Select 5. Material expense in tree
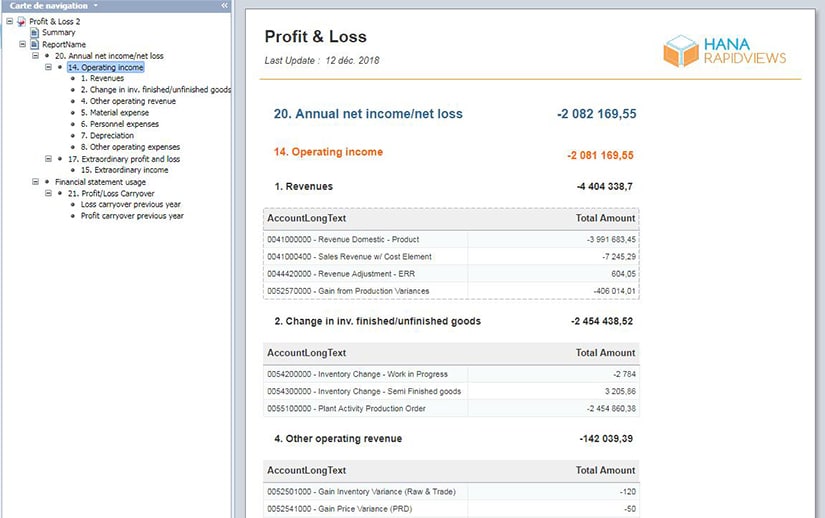 (x=115, y=113)
